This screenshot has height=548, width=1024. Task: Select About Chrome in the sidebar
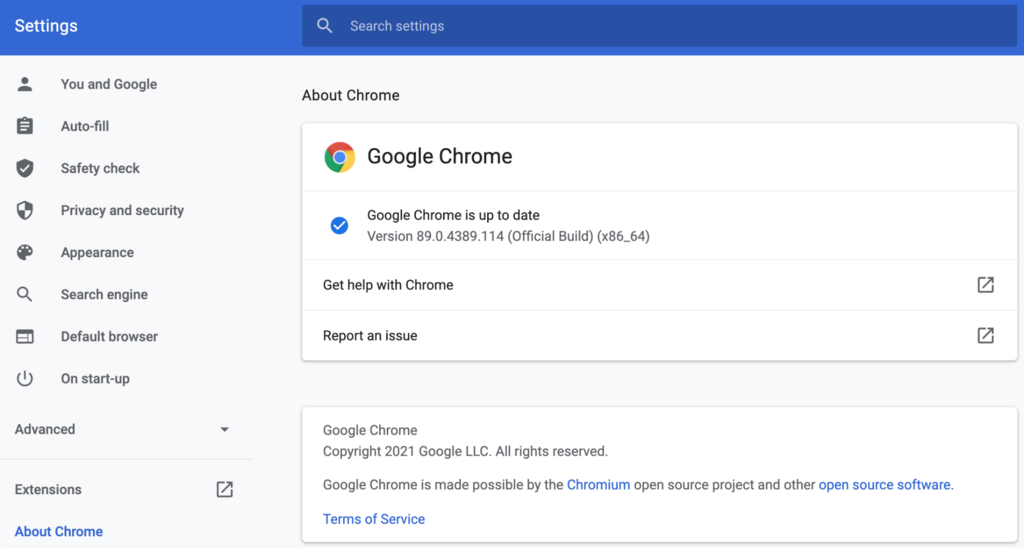59,531
